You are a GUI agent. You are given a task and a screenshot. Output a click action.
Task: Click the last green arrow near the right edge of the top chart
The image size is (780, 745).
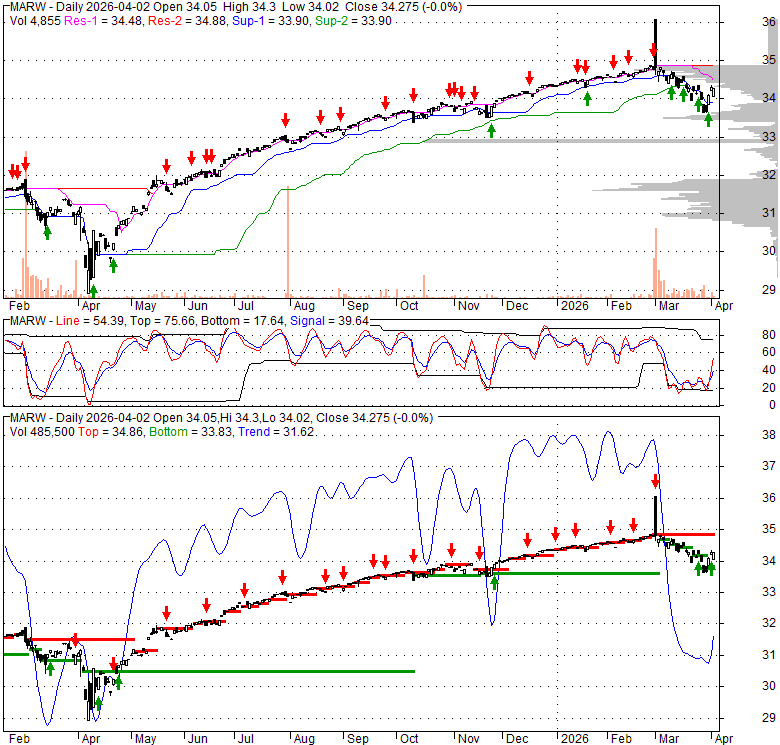click(708, 120)
